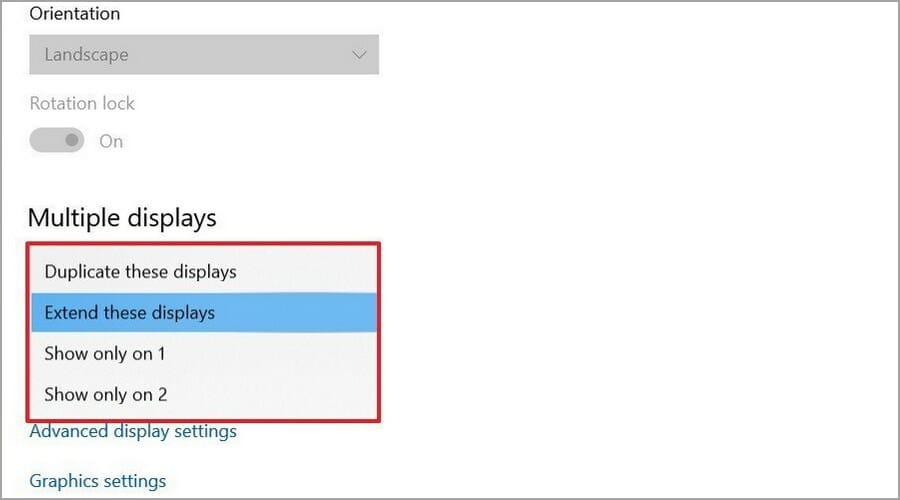Choose the highlighted Extend these displays option
900x500 pixels.
point(204,312)
